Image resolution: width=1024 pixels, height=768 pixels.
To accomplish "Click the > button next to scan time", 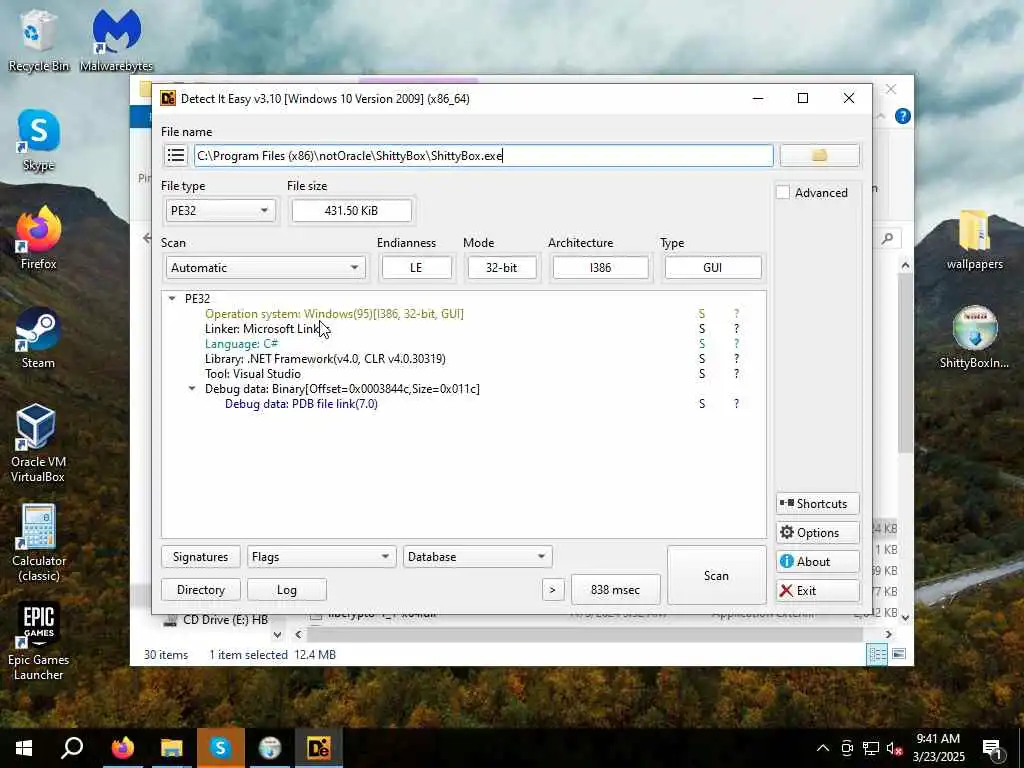I will pos(552,590).
